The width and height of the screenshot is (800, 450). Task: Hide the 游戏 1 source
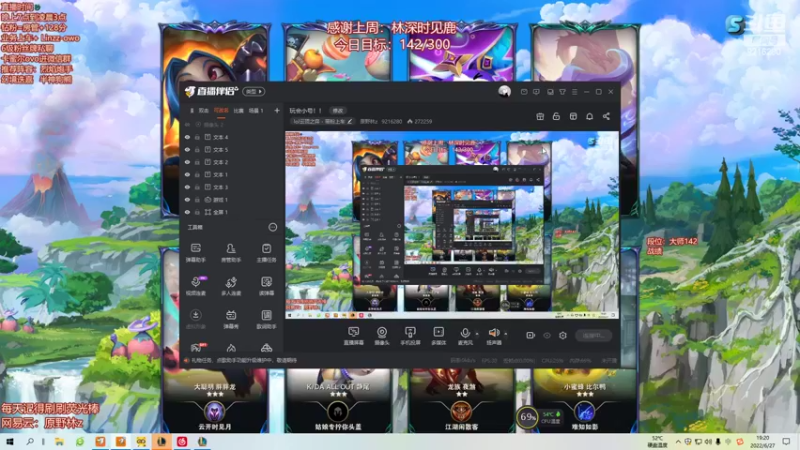(x=187, y=199)
